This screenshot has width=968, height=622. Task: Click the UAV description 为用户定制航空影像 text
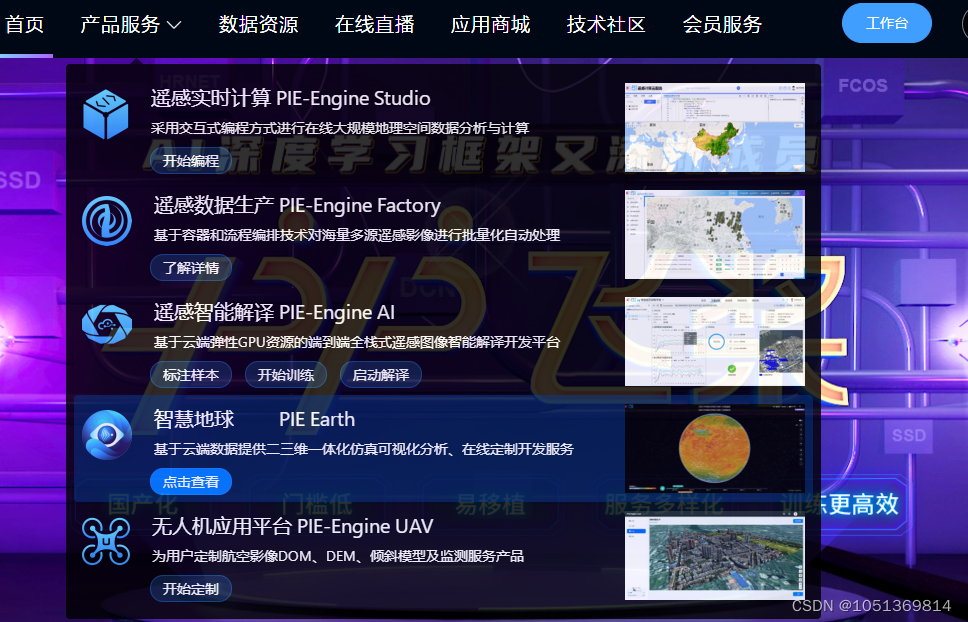tap(338, 556)
